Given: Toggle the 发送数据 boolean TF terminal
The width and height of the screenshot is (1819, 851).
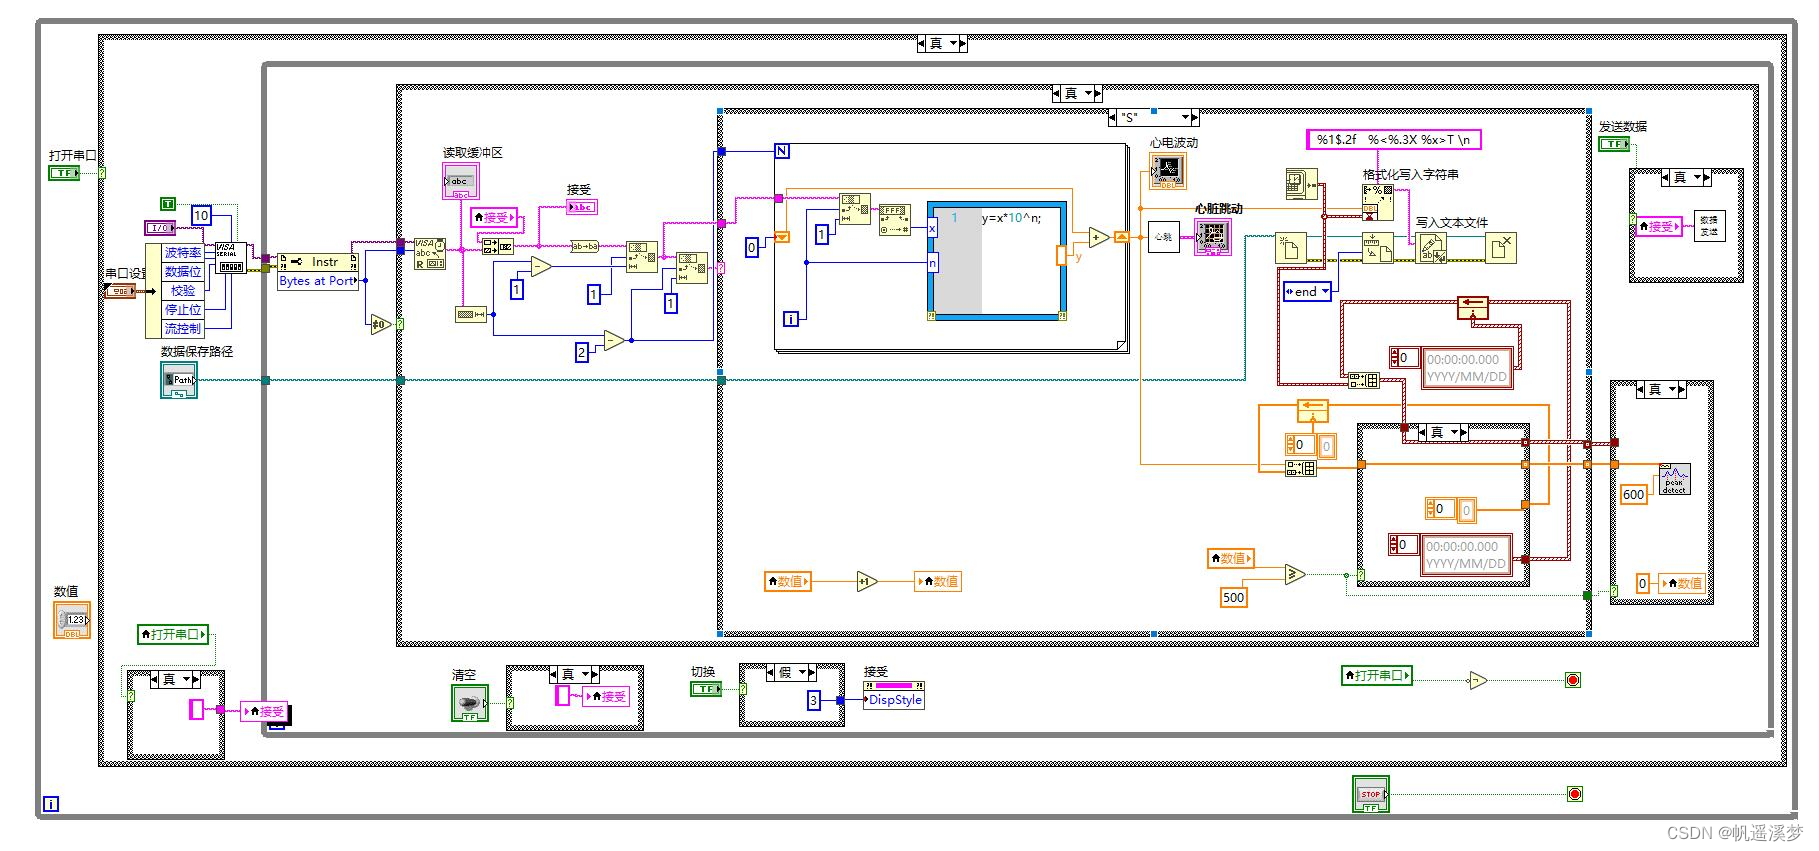Looking at the screenshot, I should [1613, 144].
